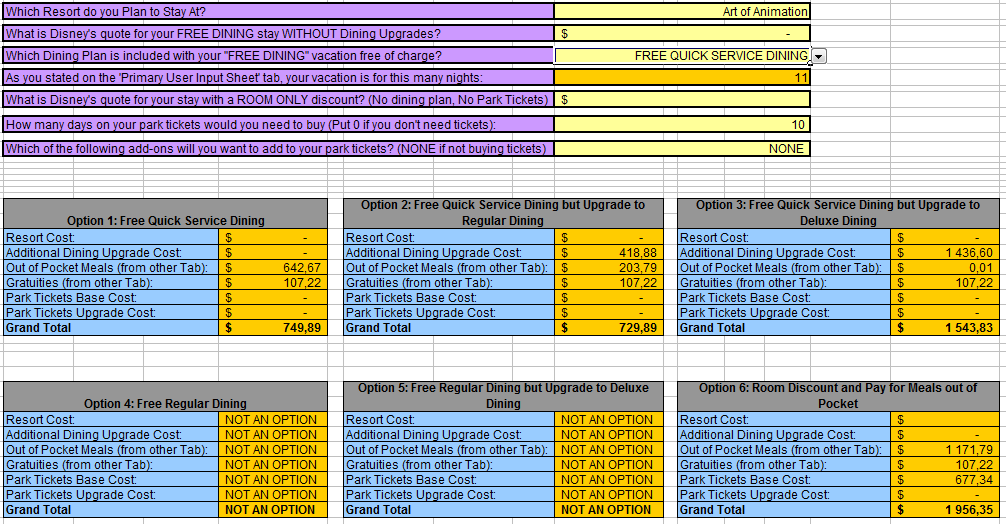Click Option 3 Additional Dining Upgrade Cost 1 436,60
This screenshot has height=524, width=1006.
(944, 253)
